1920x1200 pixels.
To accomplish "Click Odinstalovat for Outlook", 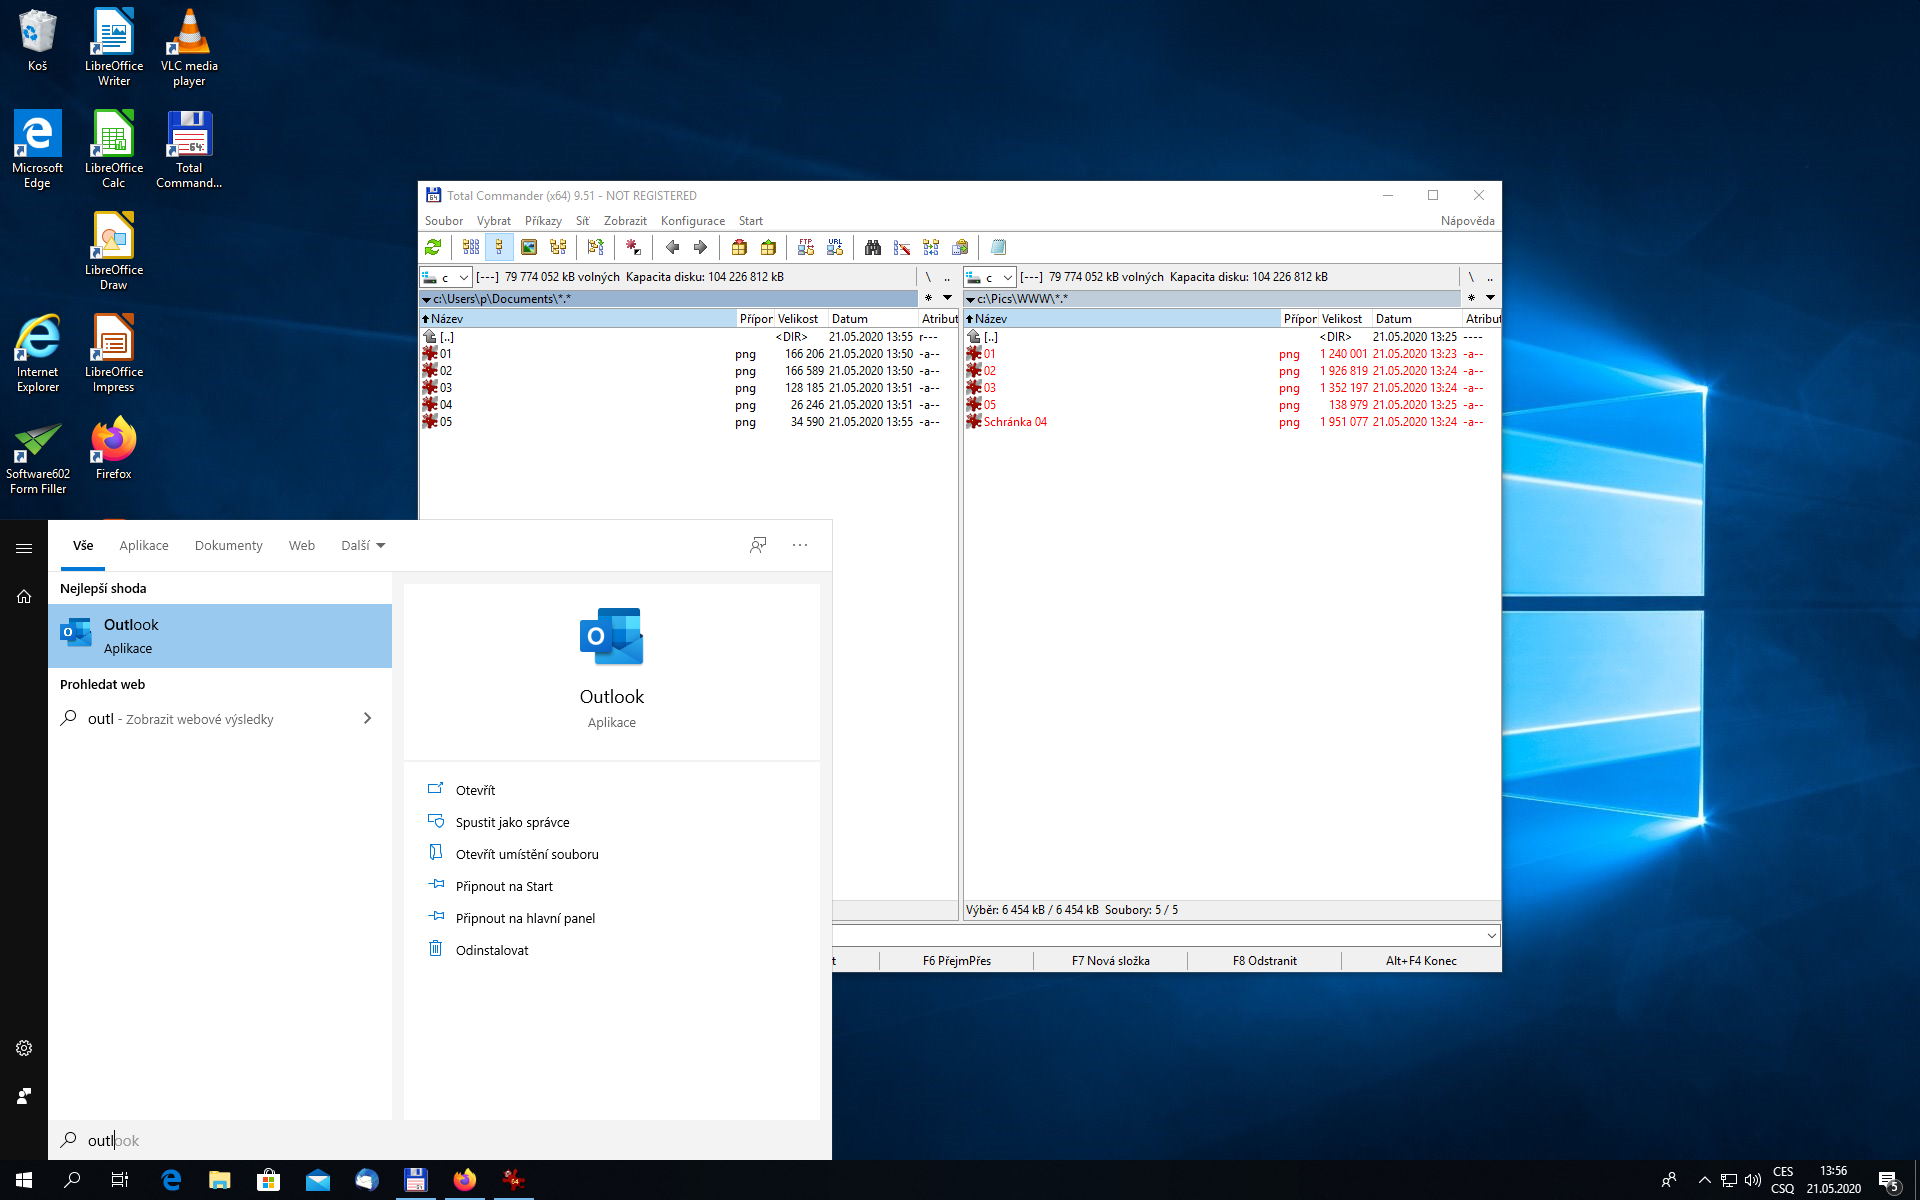I will 492,950.
